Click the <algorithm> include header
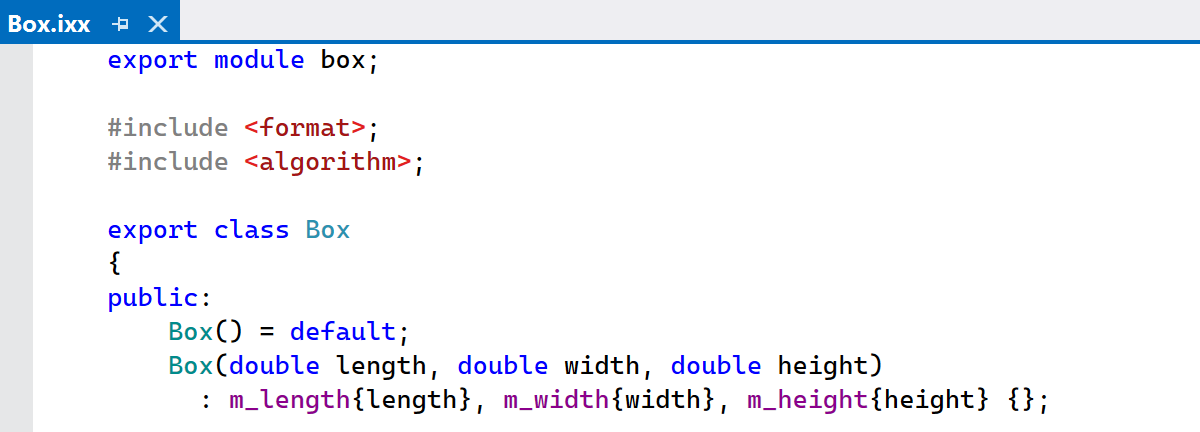Viewport: 1200px width, 432px height. (328, 162)
